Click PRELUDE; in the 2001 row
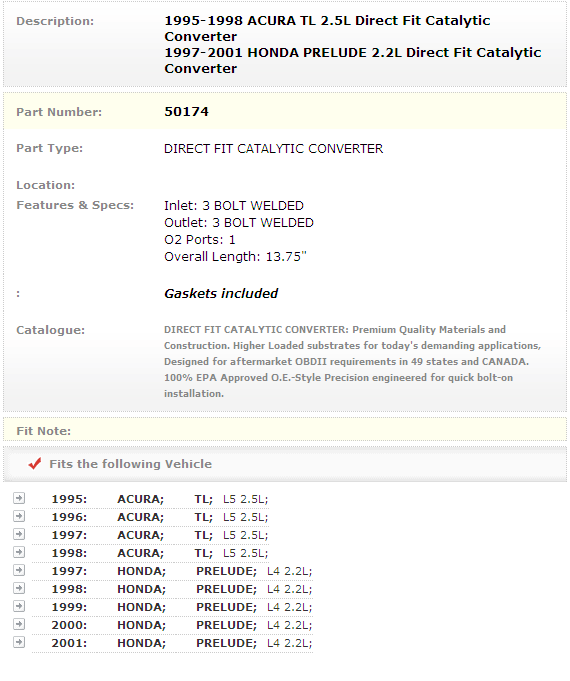This screenshot has width=570, height=681. click(226, 643)
